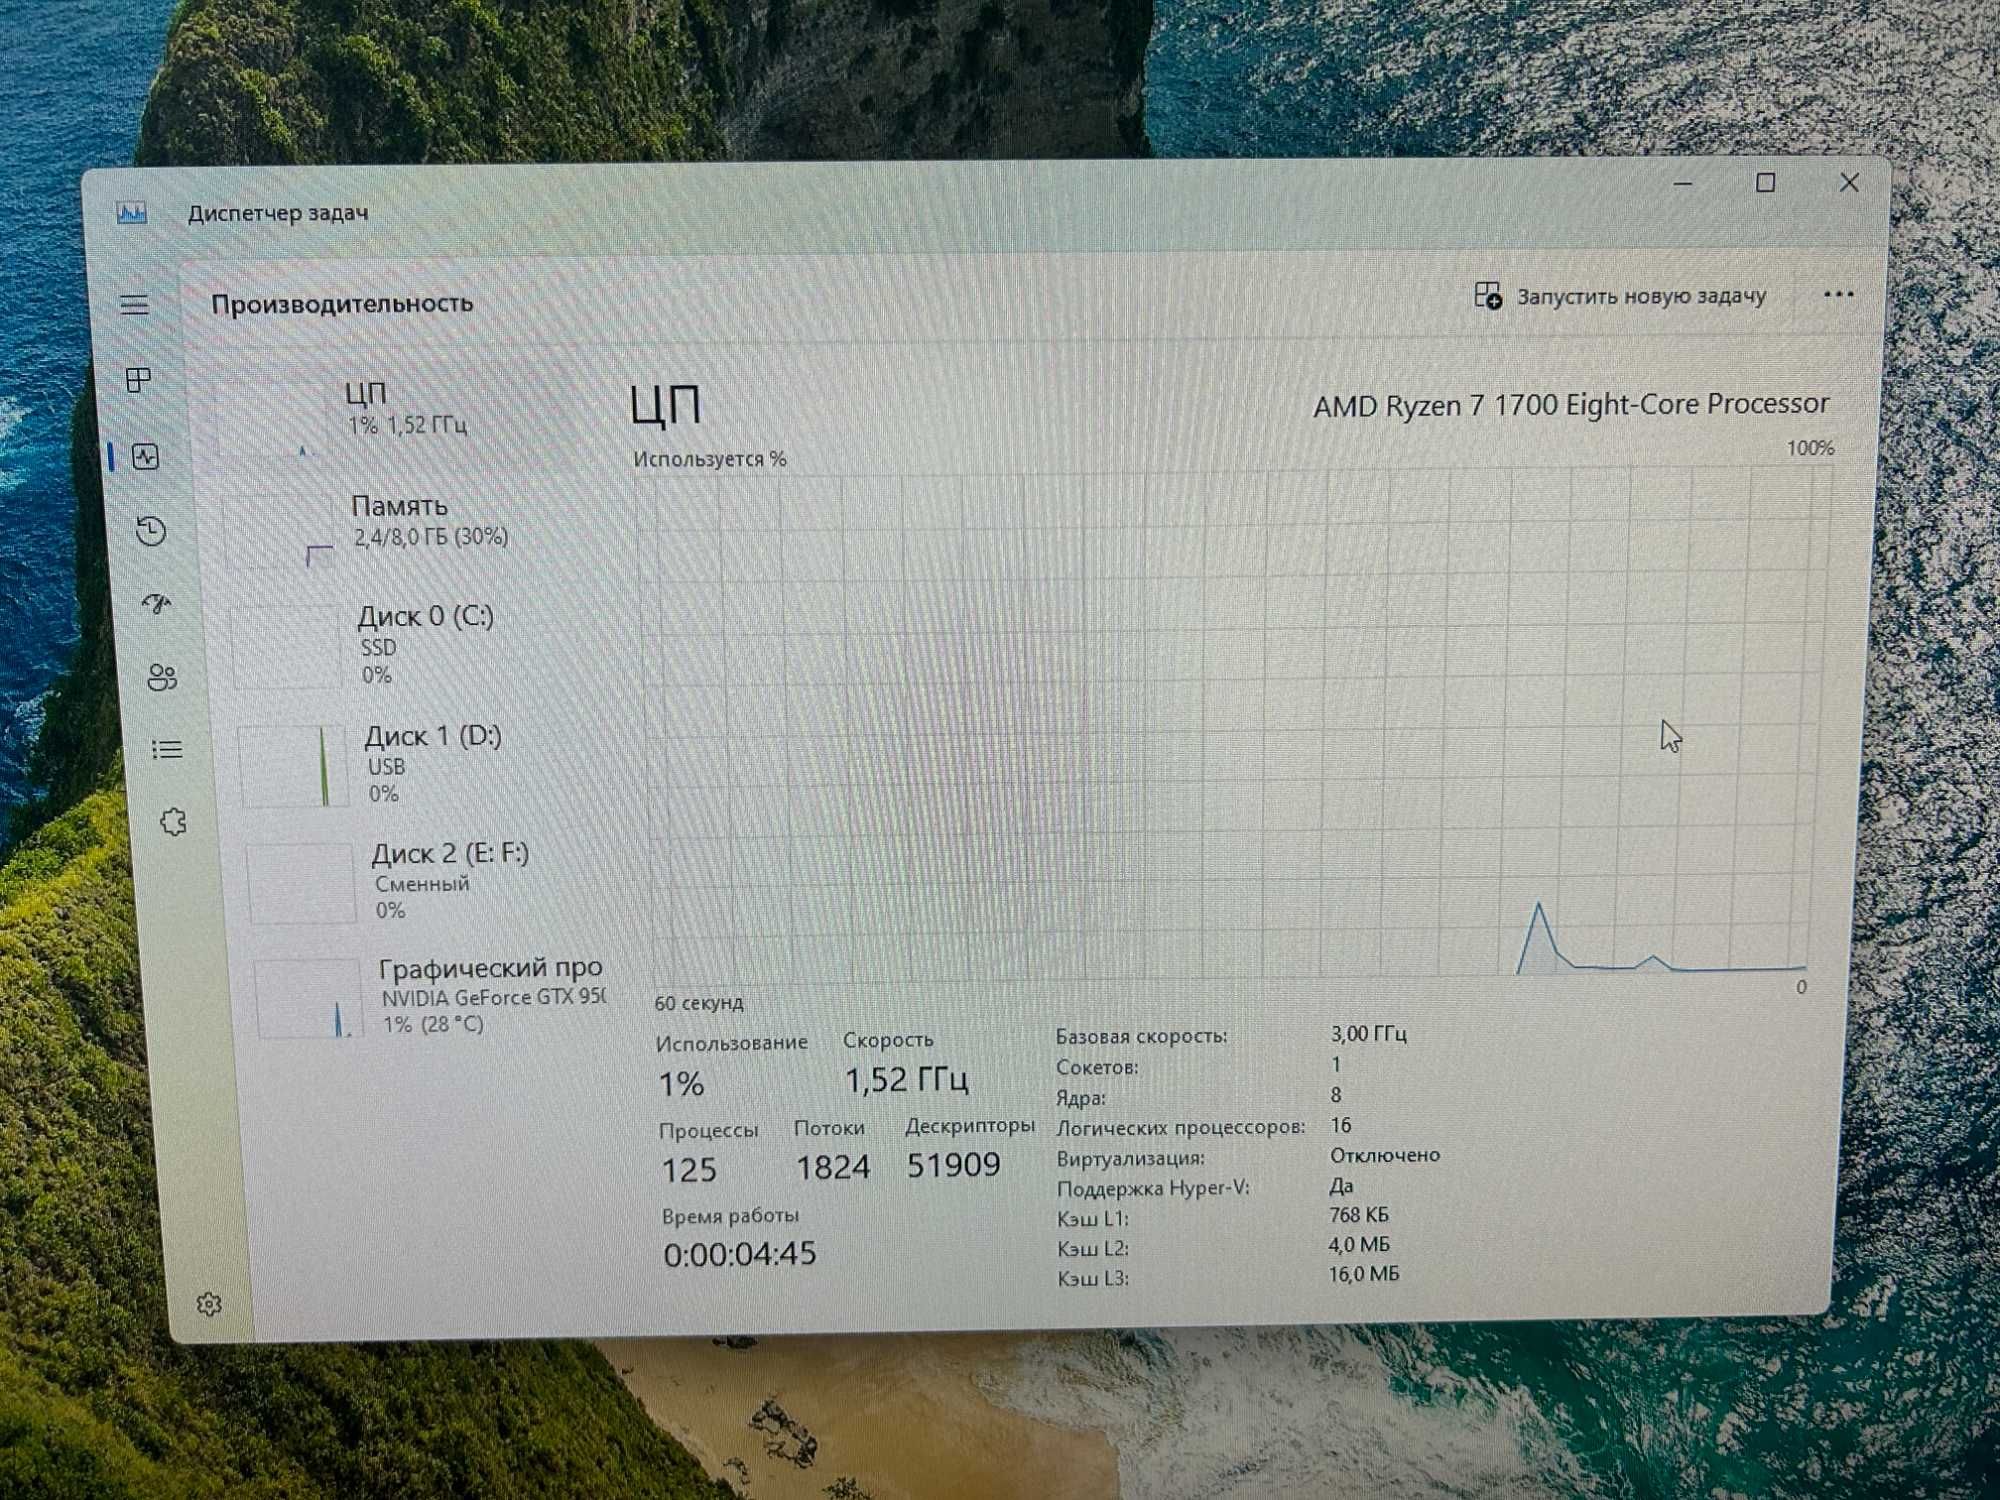
Task: Open the Processes page icon
Action: click(139, 380)
